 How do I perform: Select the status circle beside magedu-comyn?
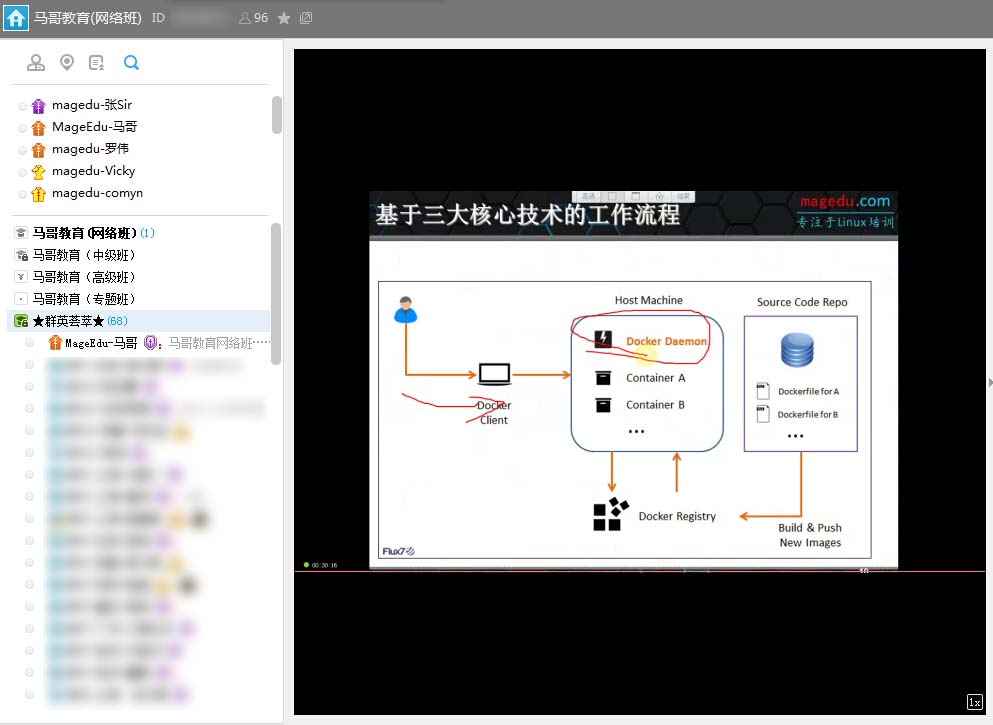coord(23,194)
